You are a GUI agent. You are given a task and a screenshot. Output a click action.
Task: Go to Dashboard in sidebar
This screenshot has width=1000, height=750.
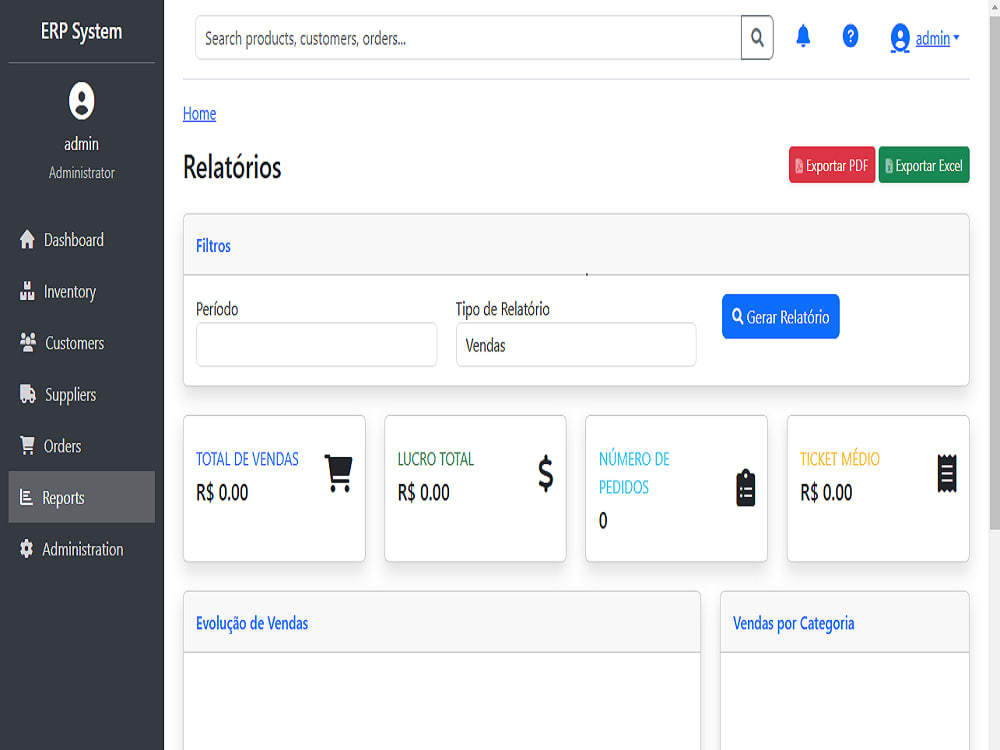click(x=82, y=240)
